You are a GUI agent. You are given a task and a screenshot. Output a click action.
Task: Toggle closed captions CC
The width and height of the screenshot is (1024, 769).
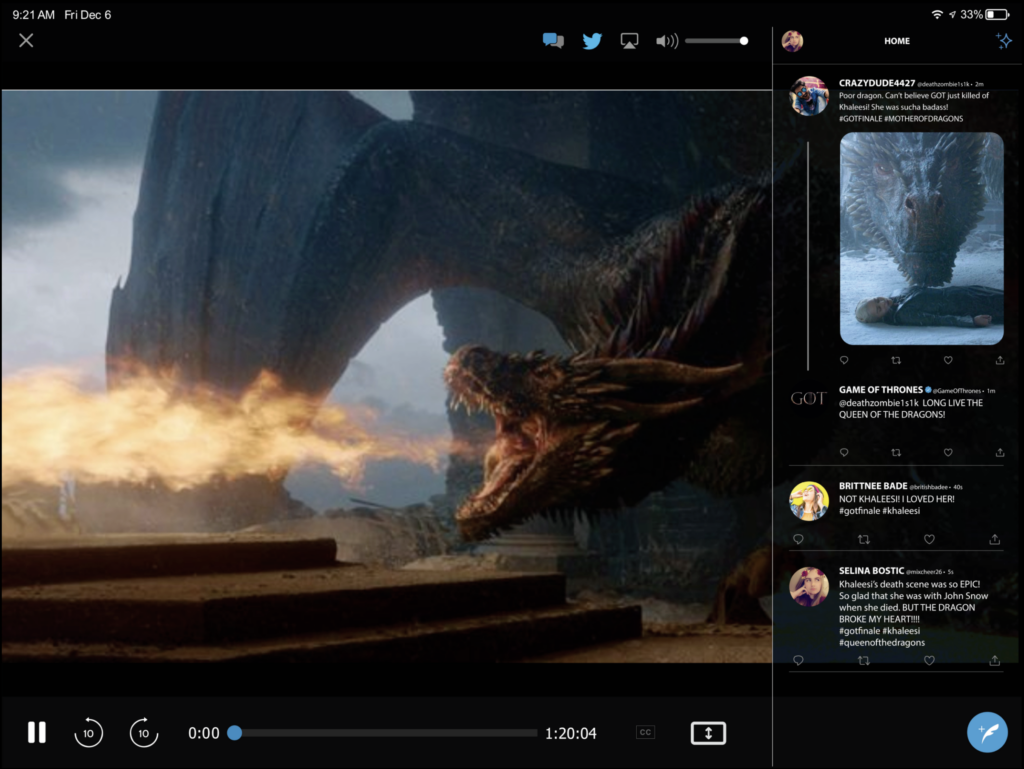tap(645, 732)
